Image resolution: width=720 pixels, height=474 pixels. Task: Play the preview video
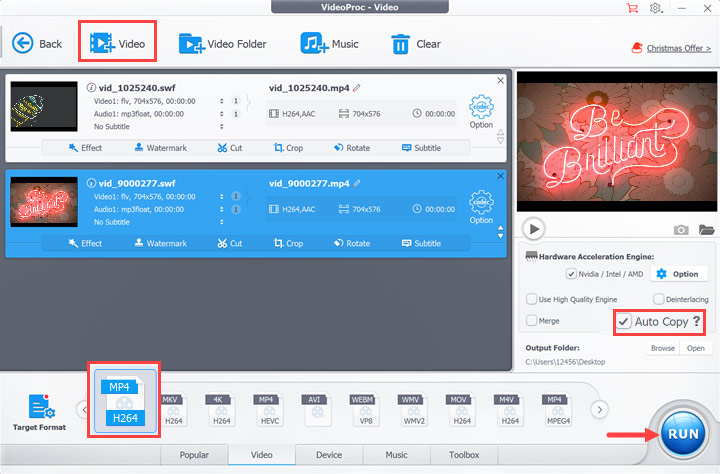click(534, 229)
